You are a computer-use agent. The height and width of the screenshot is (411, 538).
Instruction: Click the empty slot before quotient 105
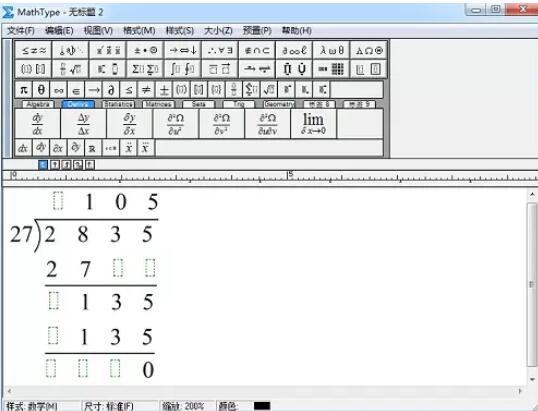[58, 201]
